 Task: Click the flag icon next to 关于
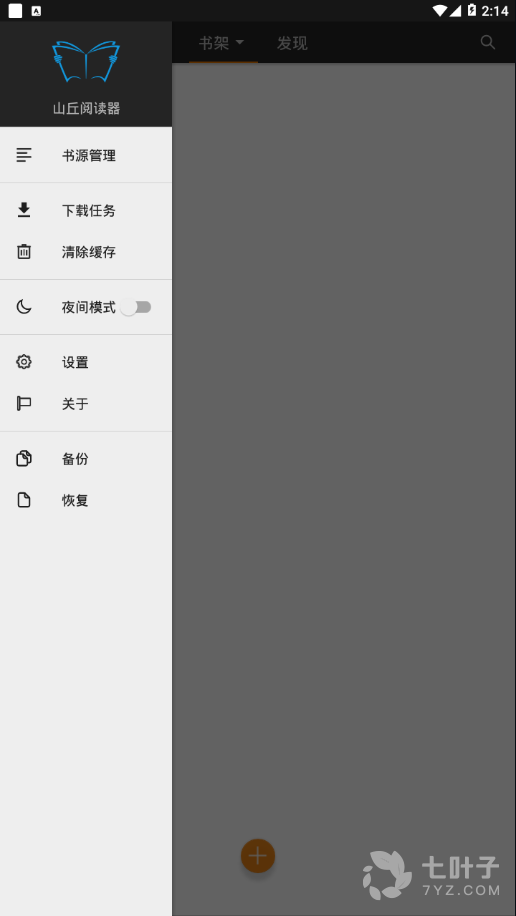pos(24,403)
